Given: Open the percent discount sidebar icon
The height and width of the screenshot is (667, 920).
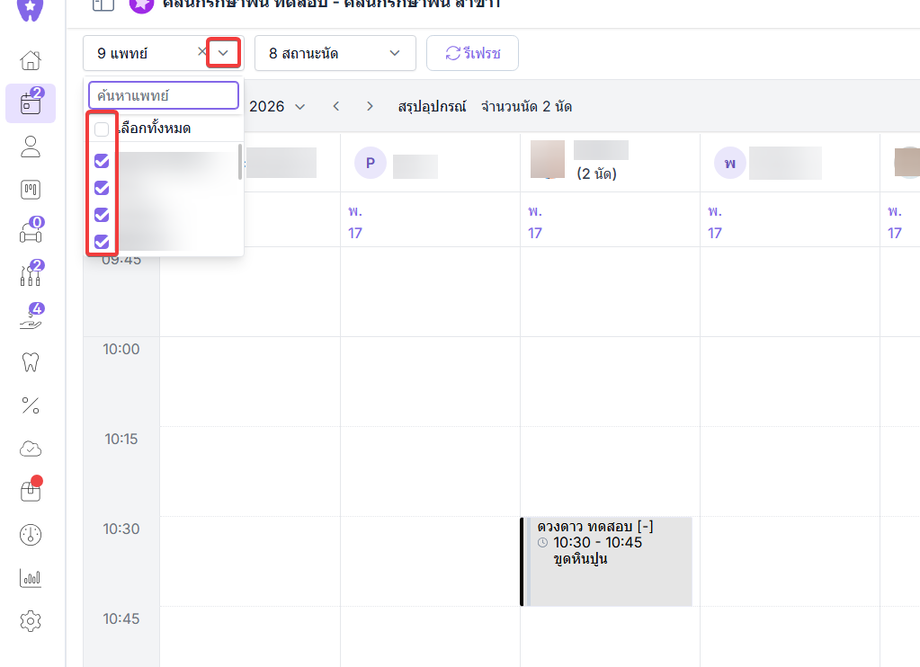Looking at the screenshot, I should tap(31, 405).
